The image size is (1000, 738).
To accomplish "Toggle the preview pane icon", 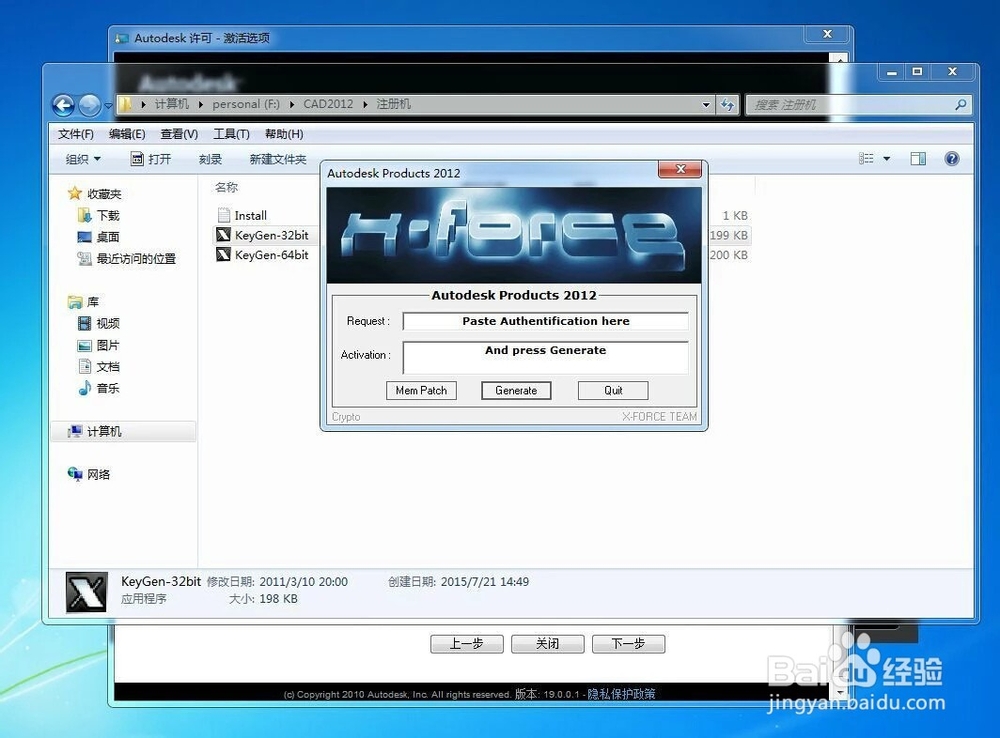I will pyautogui.click(x=918, y=158).
